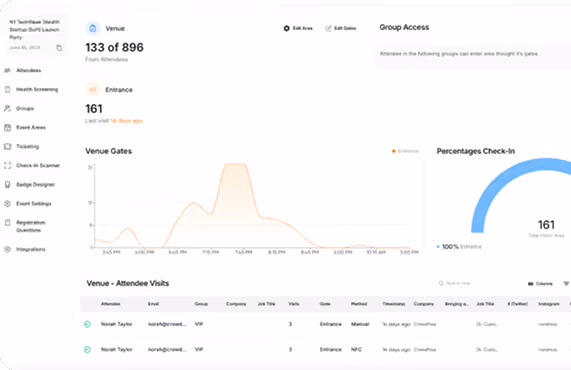Click the Venue - Attendee Visits heading
This screenshot has width=571, height=370.
pyautogui.click(x=128, y=283)
